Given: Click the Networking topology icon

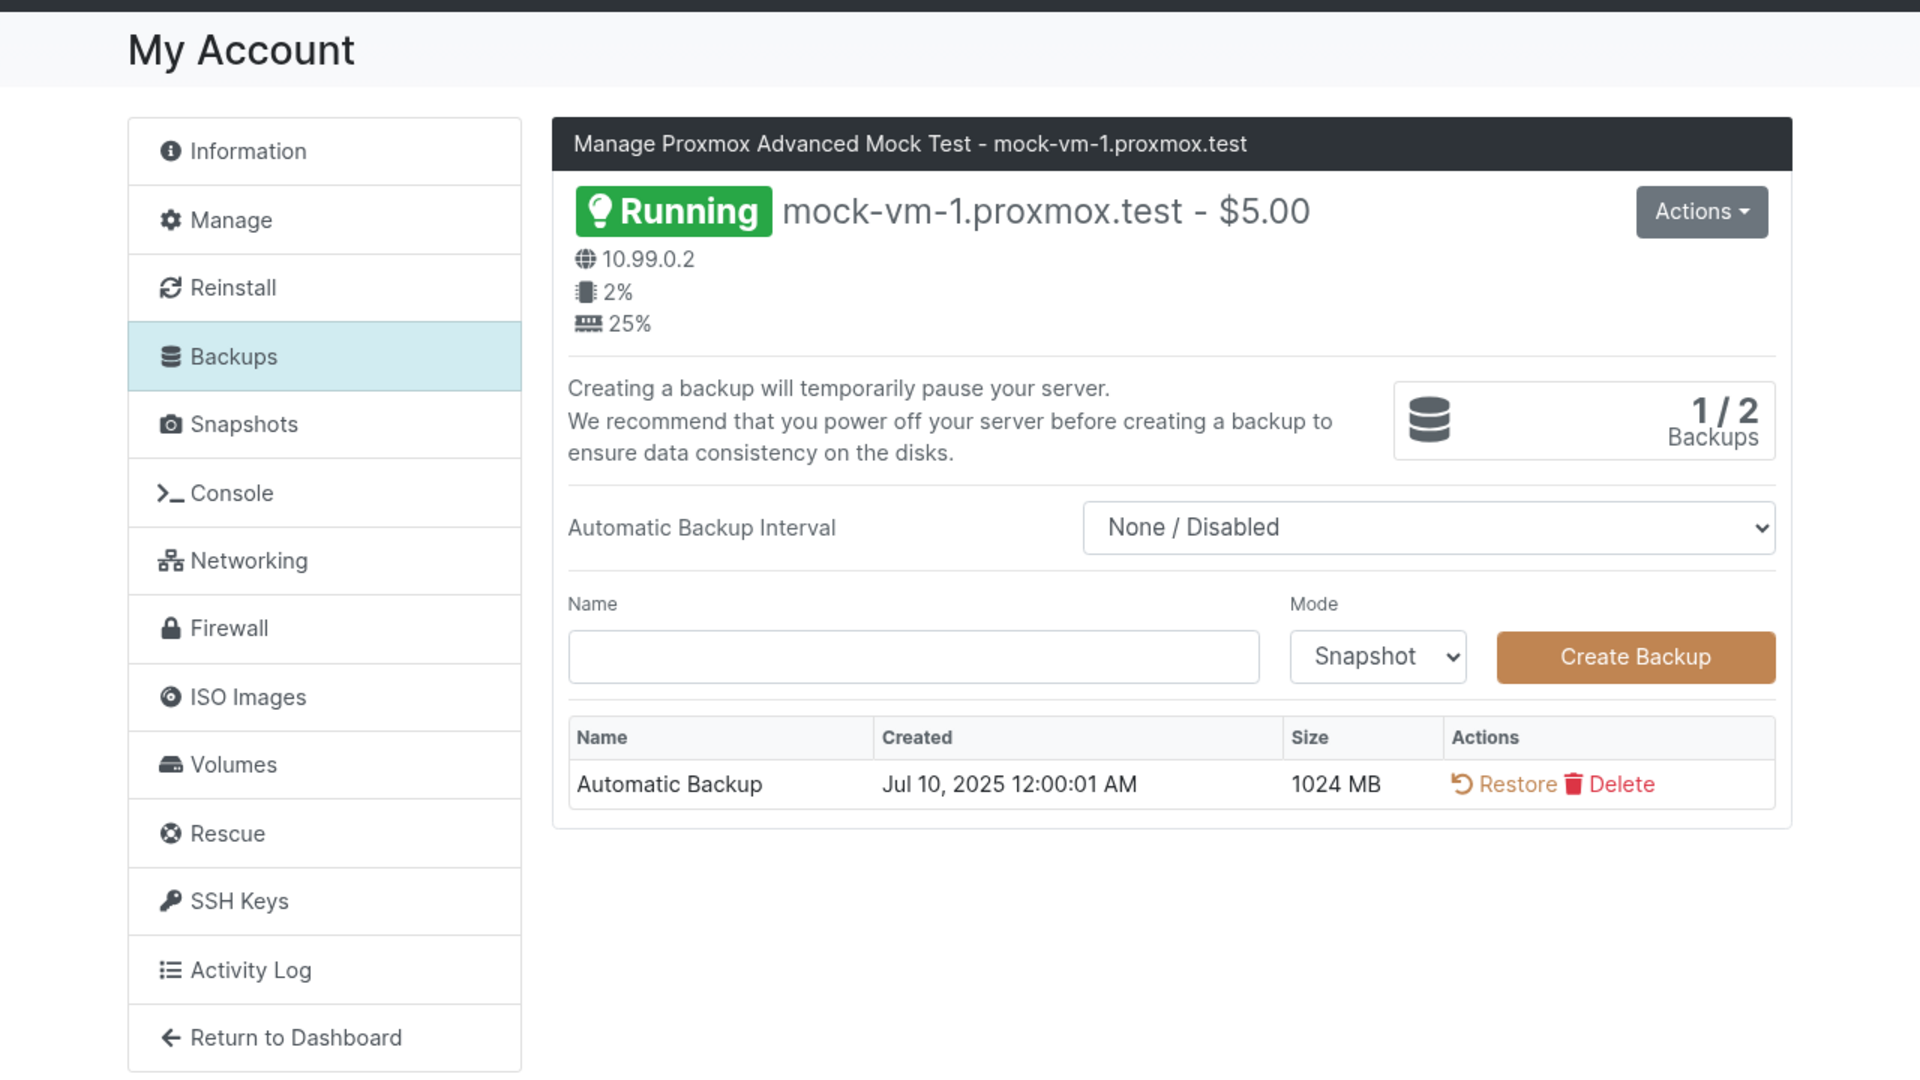Looking at the screenshot, I should pyautogui.click(x=171, y=561).
